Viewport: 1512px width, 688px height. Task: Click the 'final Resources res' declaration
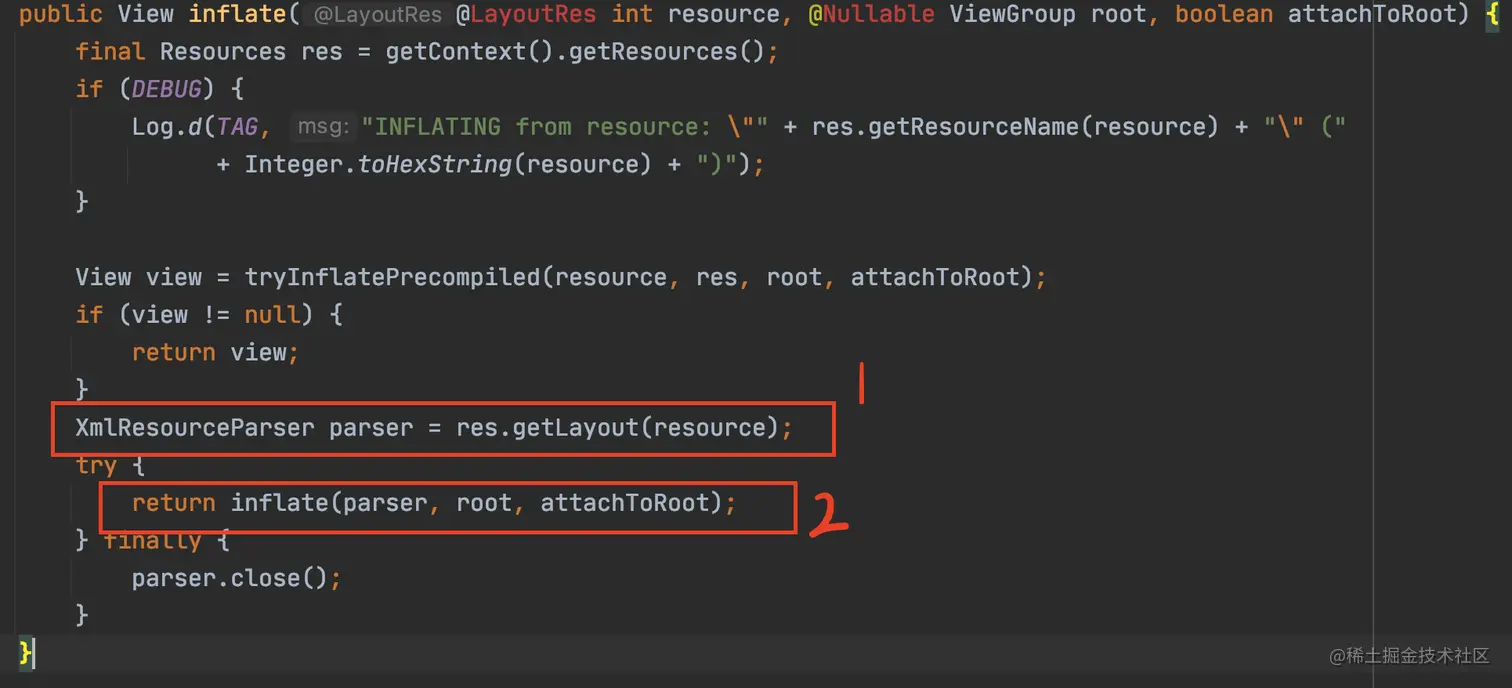point(209,52)
